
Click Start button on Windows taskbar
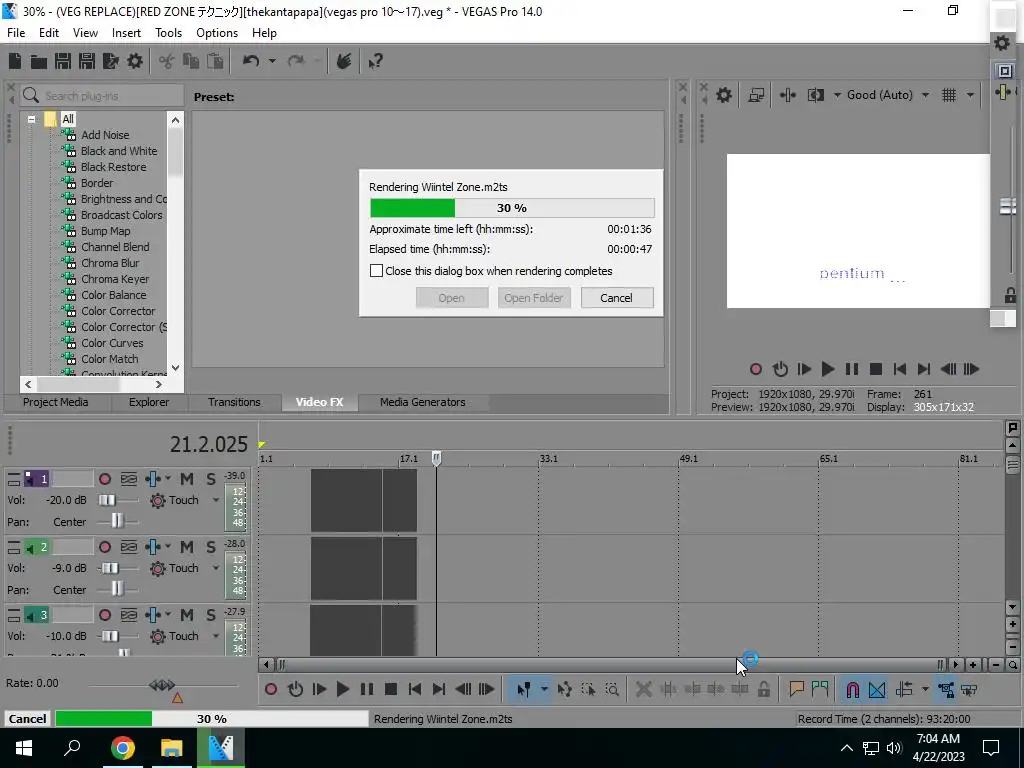[24, 748]
